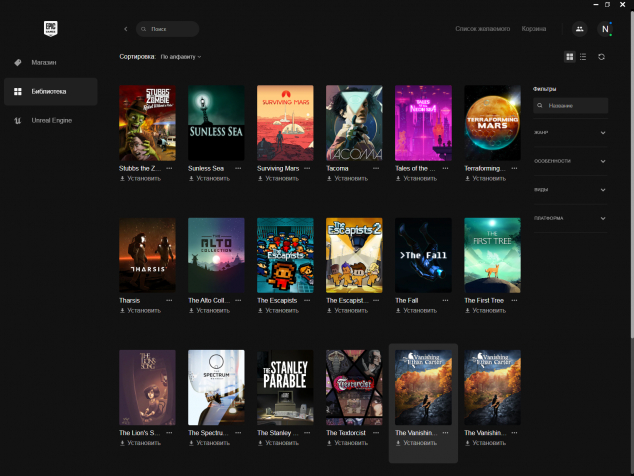Open more options for The Stanley Parable
The image size is (634, 476).
click(307, 433)
